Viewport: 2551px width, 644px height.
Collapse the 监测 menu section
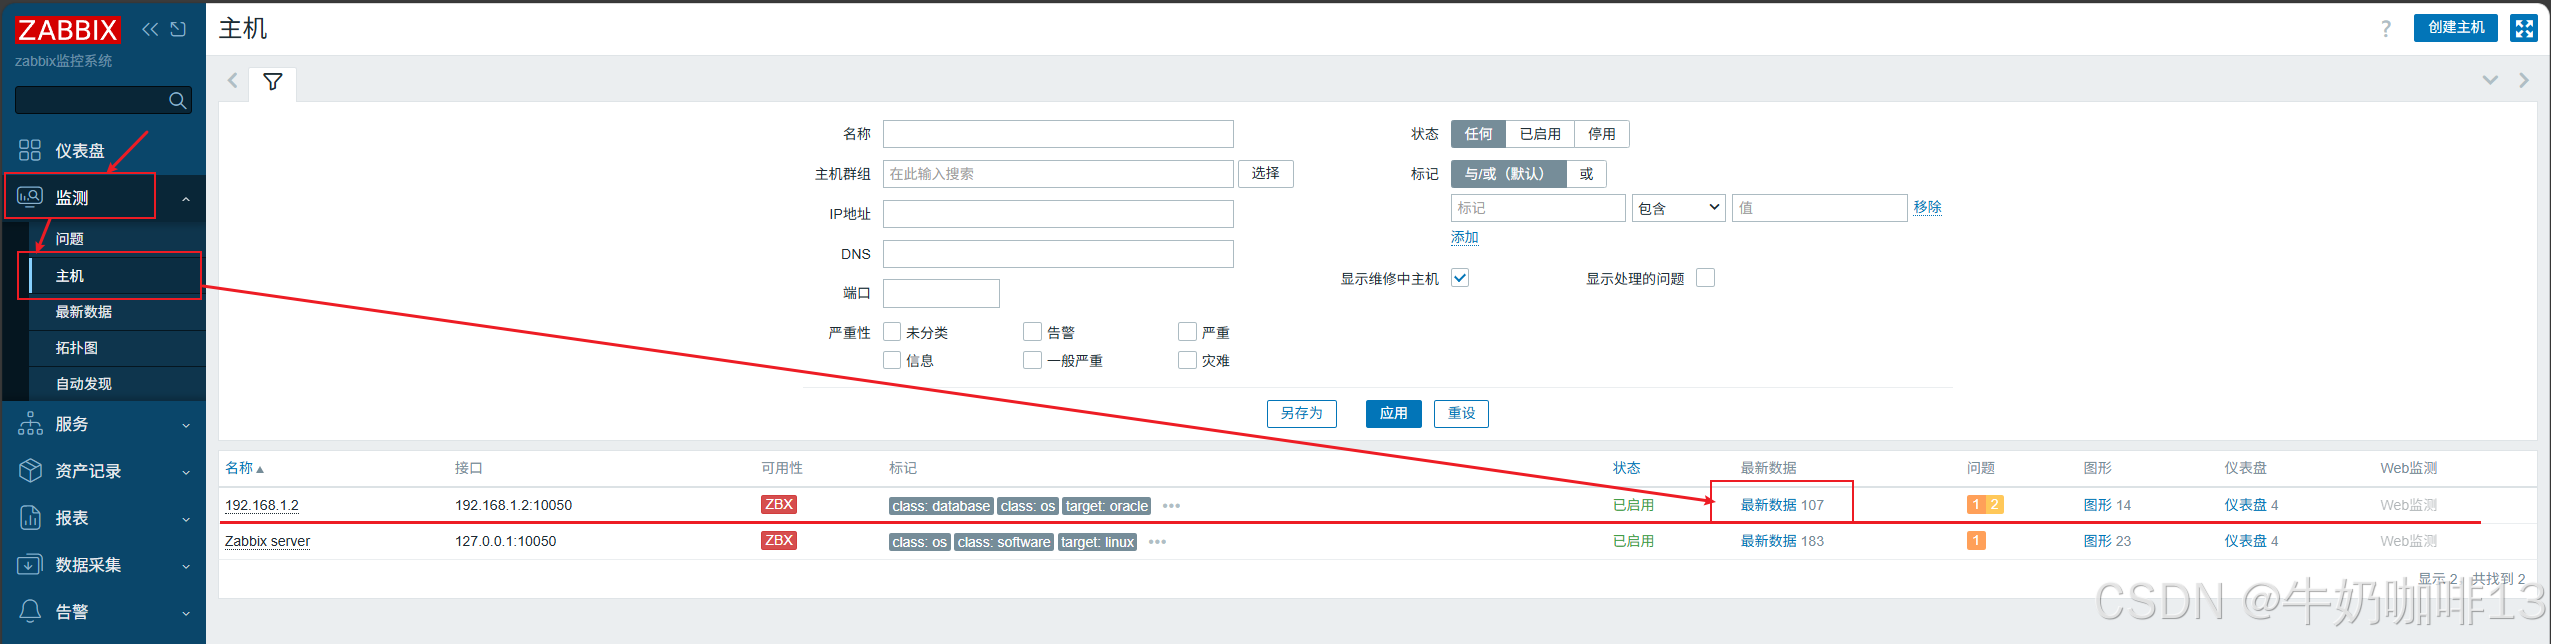[x=186, y=199]
